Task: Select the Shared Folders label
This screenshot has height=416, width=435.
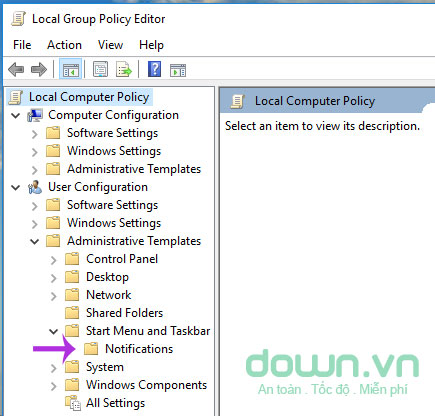Action: 124,313
